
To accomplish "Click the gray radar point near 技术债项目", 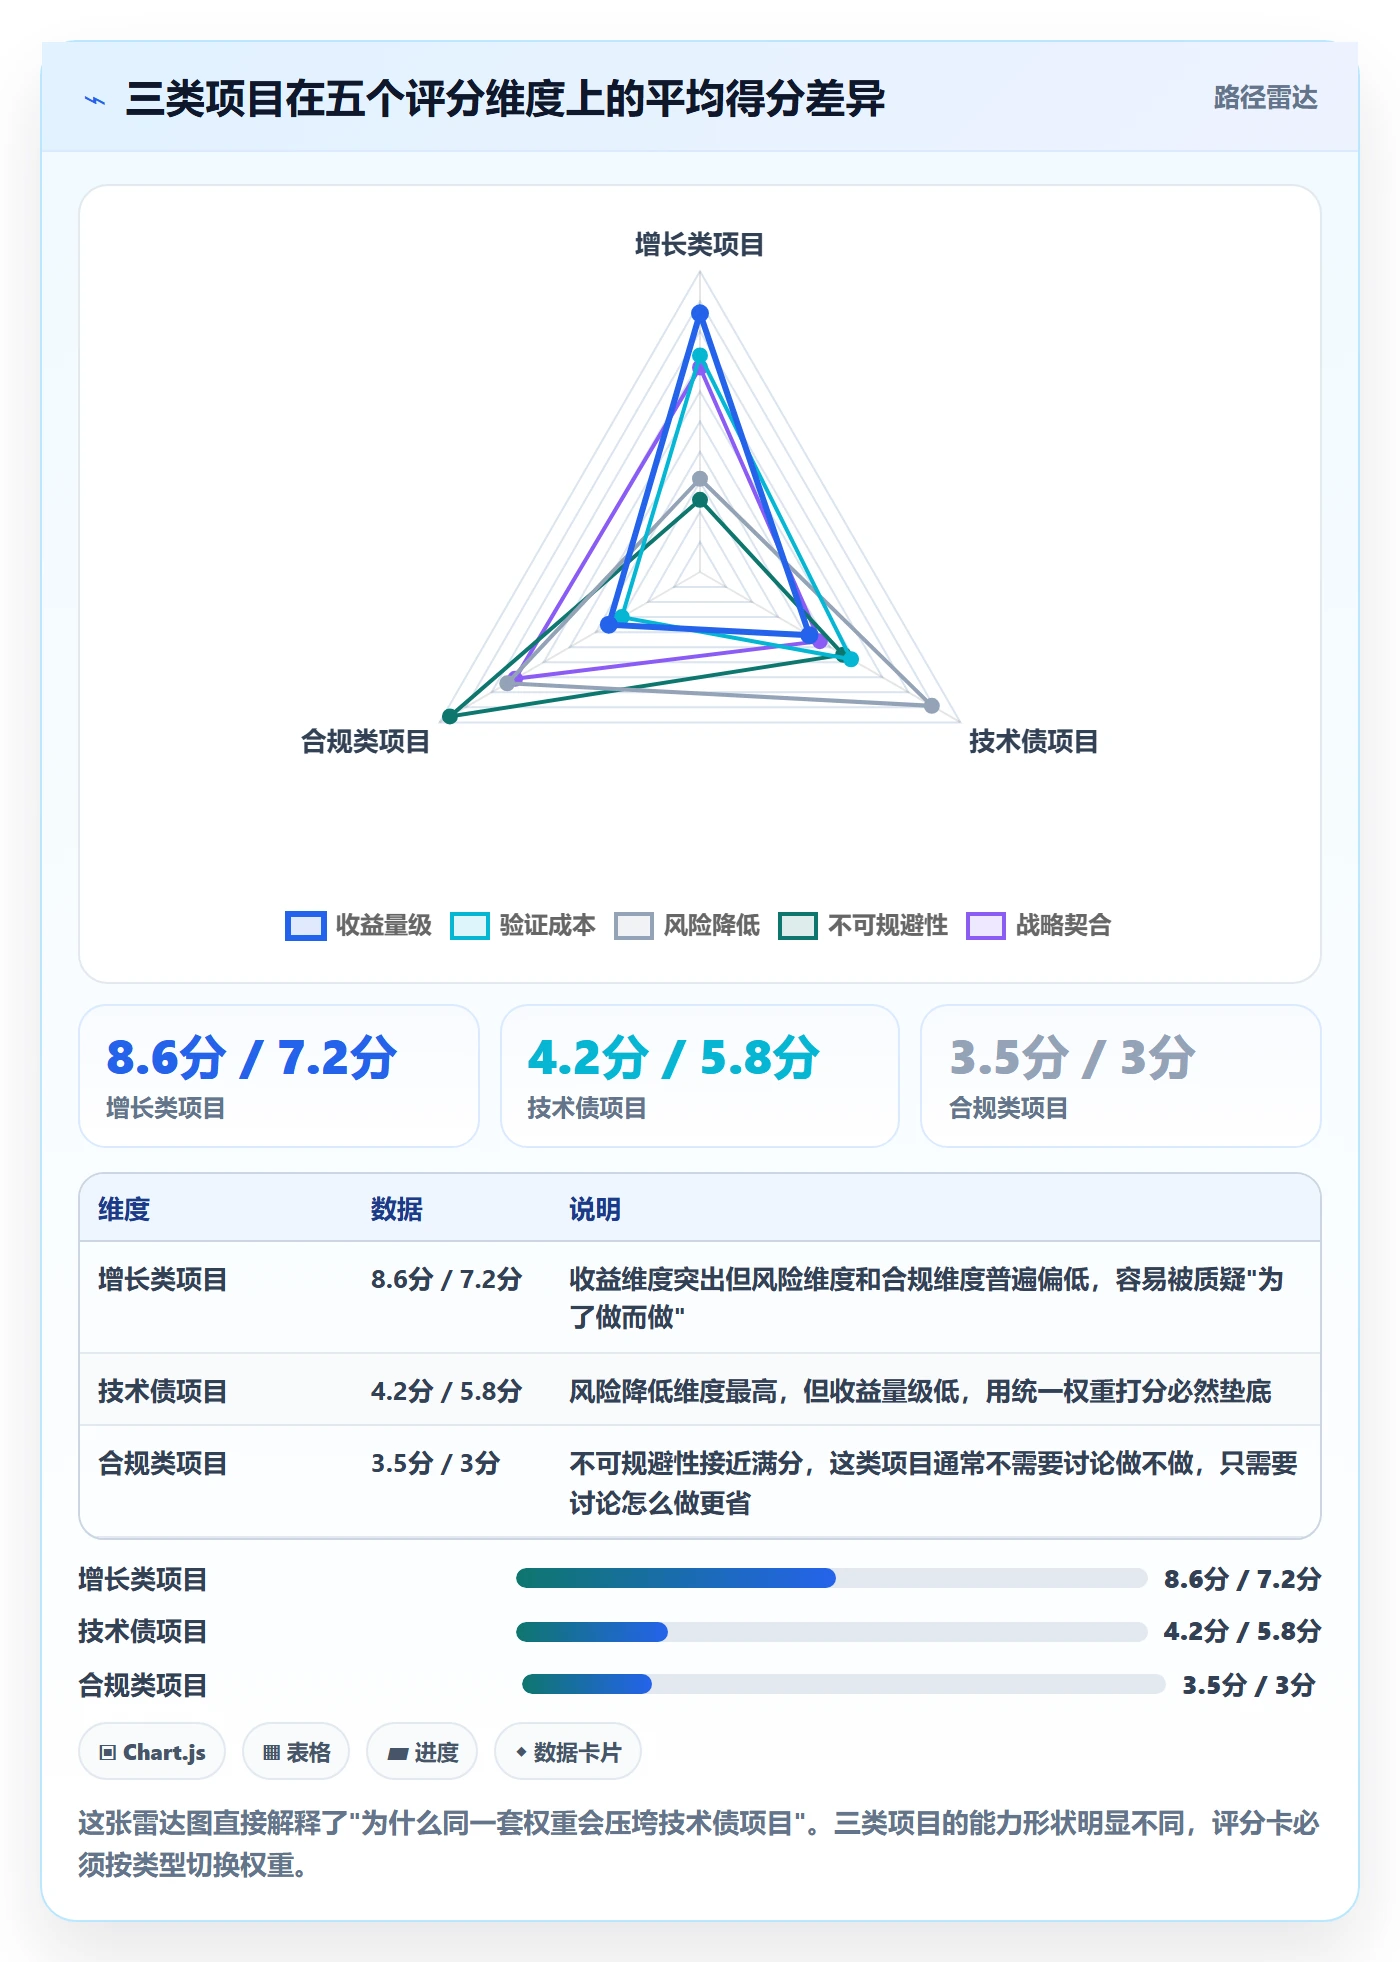I will click(932, 706).
